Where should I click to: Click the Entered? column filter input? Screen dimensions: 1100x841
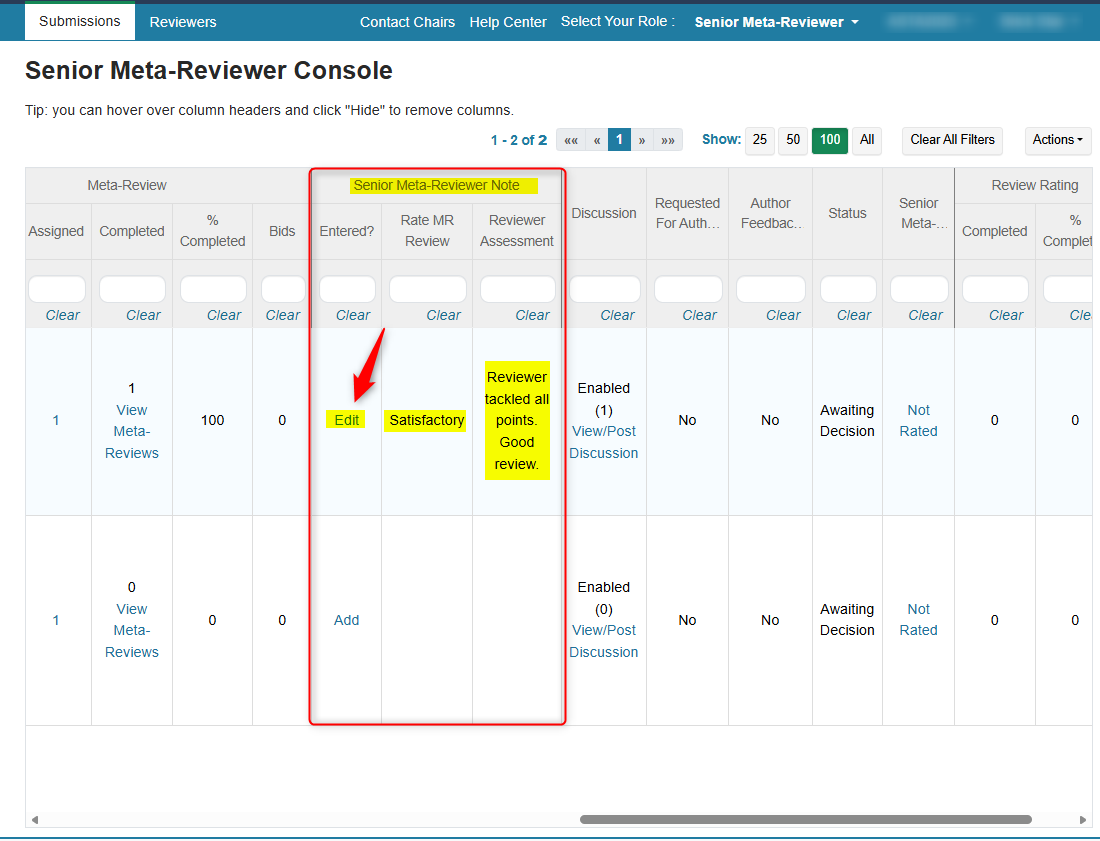(347, 289)
